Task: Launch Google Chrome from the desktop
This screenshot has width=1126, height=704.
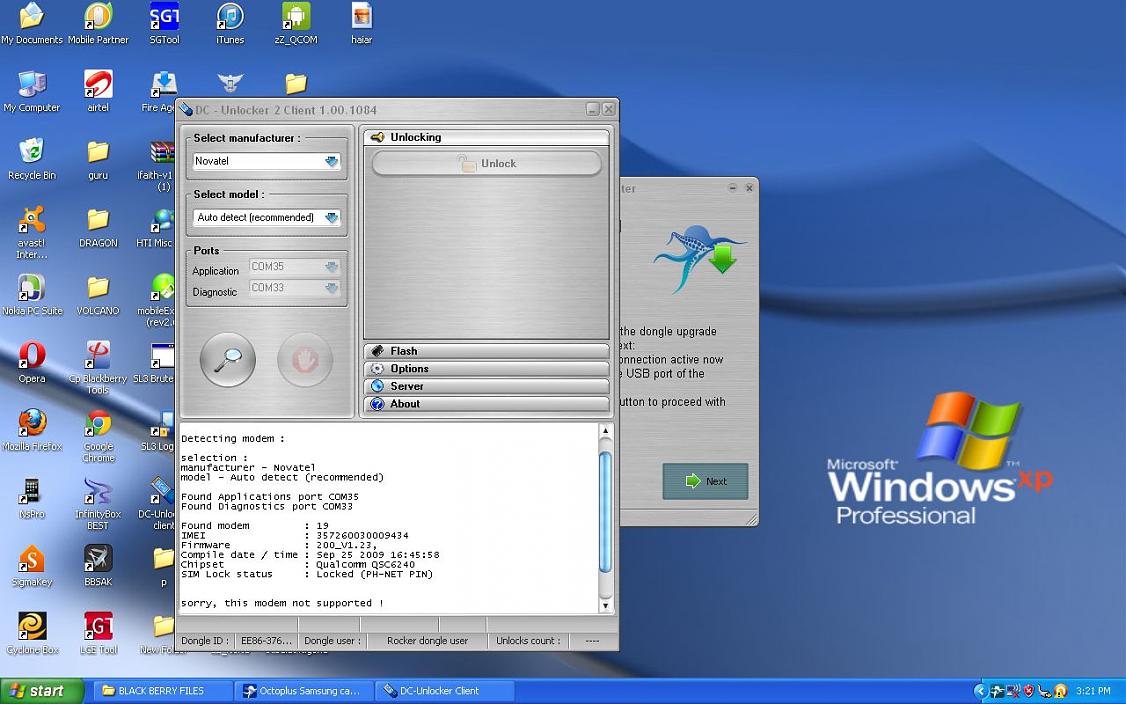Action: coord(98,424)
